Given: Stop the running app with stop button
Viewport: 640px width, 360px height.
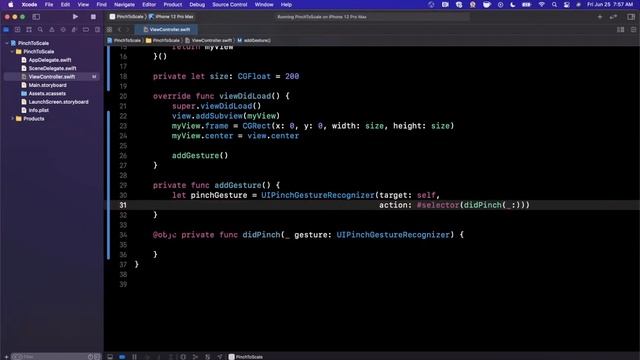Looking at the screenshot, I should (x=93, y=17).
